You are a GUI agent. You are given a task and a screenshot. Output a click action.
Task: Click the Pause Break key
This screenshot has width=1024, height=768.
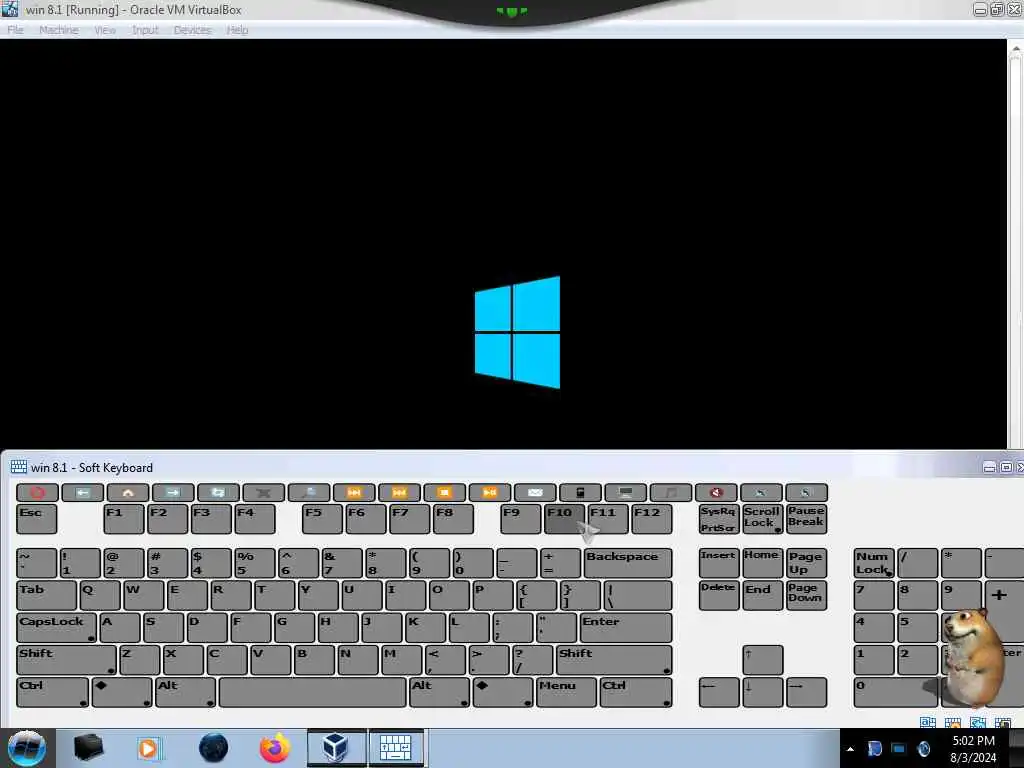tap(807, 519)
